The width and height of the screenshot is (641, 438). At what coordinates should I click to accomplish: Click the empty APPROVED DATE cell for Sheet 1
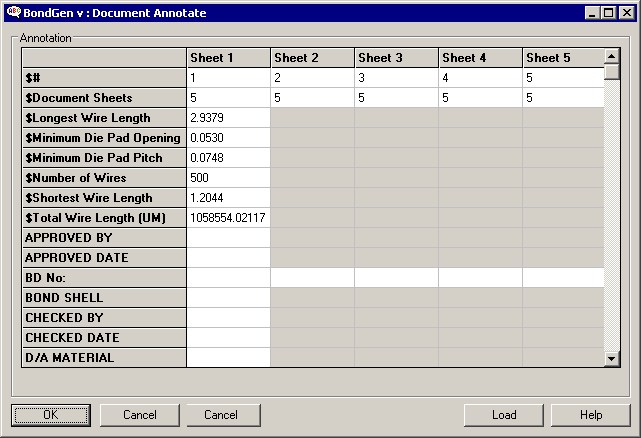click(x=229, y=258)
